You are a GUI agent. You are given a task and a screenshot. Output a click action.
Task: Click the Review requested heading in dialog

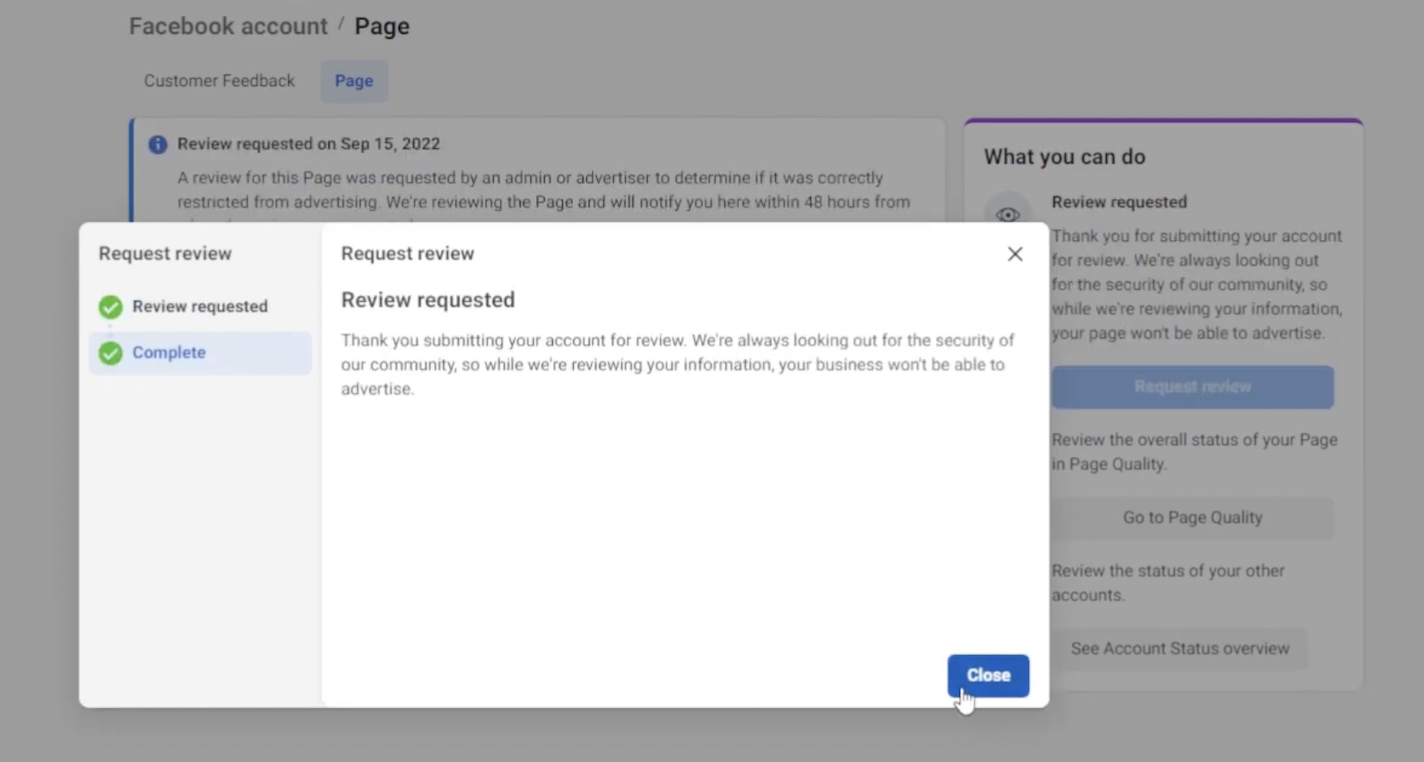click(428, 300)
